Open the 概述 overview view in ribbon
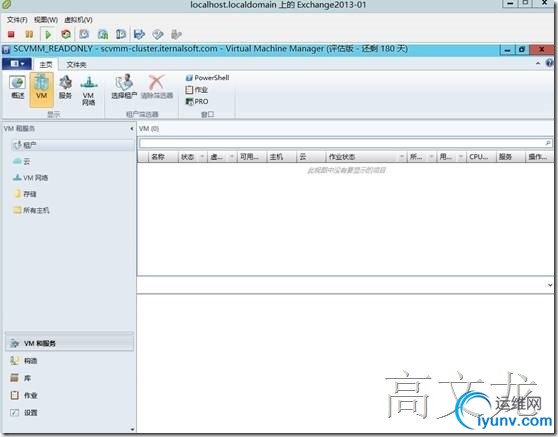 point(17,87)
